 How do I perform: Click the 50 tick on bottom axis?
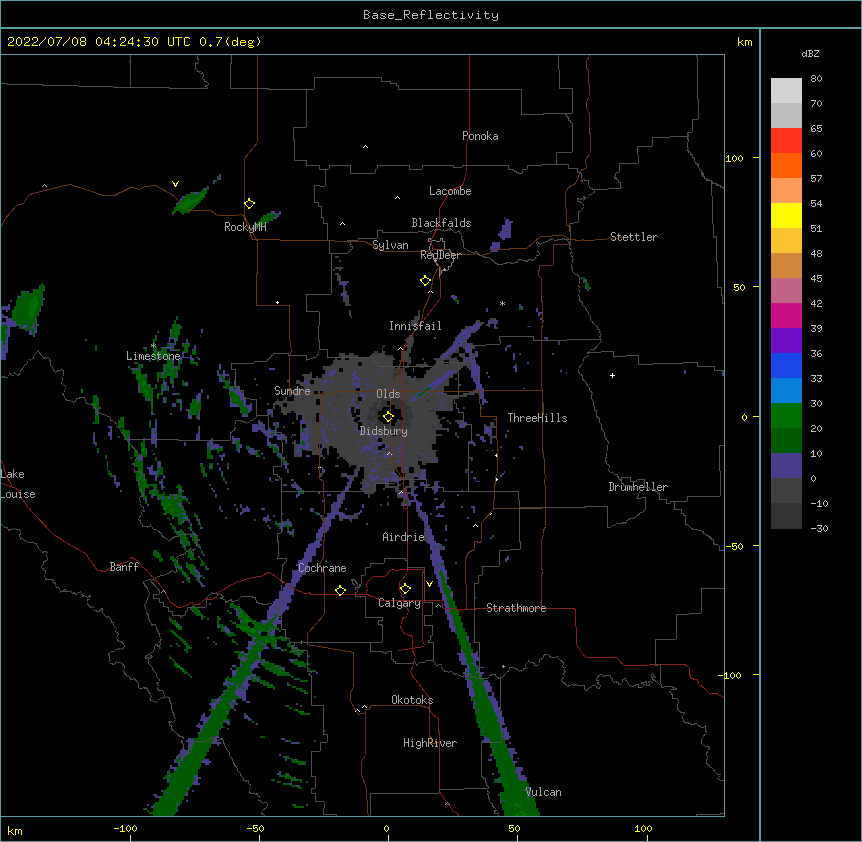[514, 828]
